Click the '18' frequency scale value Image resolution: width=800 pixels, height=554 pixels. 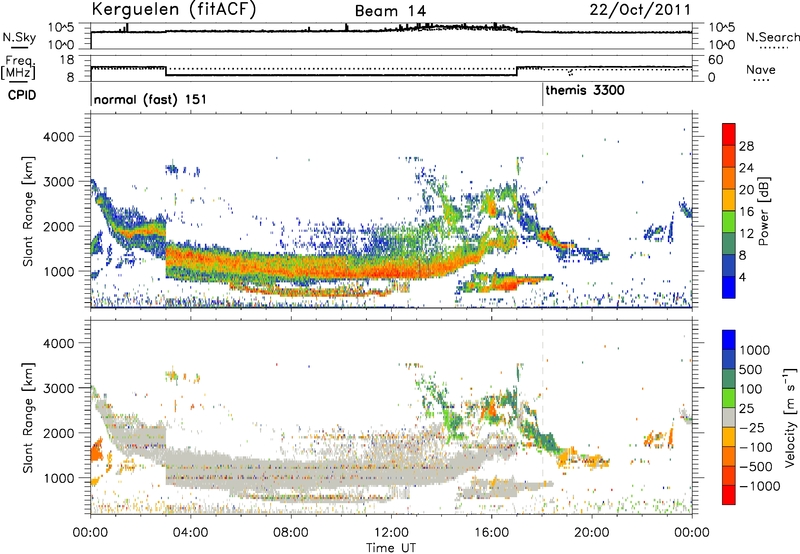67,60
